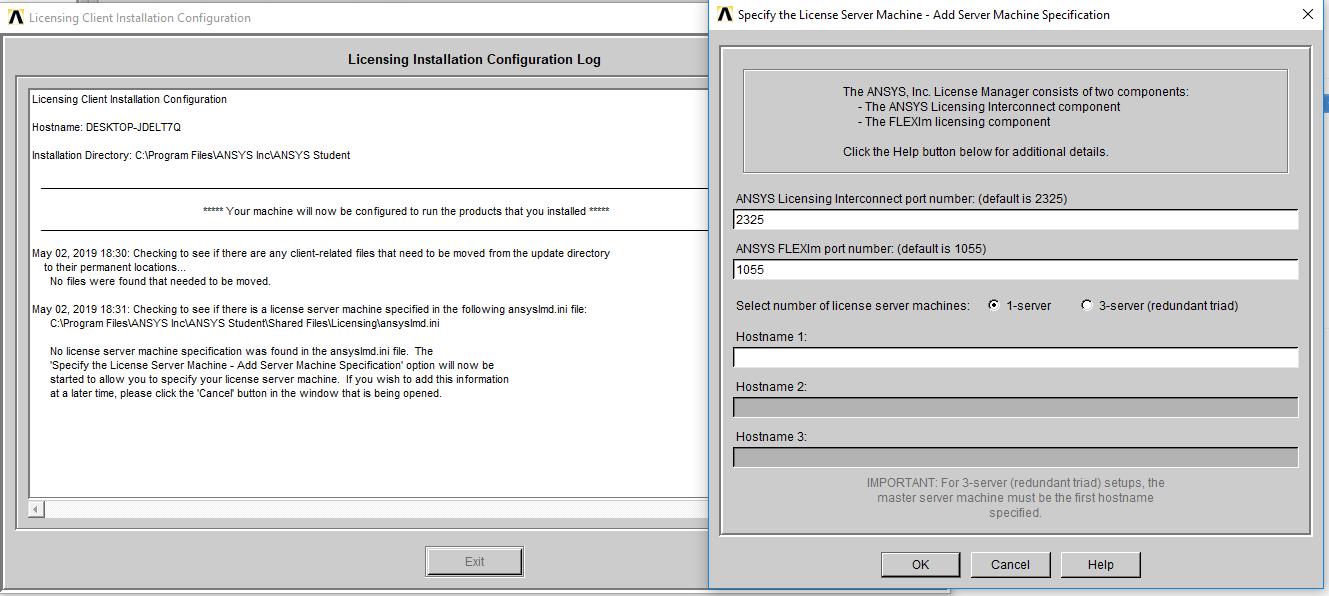1329x596 pixels.
Task: Click 'The ANSYS Licensing Interconnect component' line
Action: (988, 107)
